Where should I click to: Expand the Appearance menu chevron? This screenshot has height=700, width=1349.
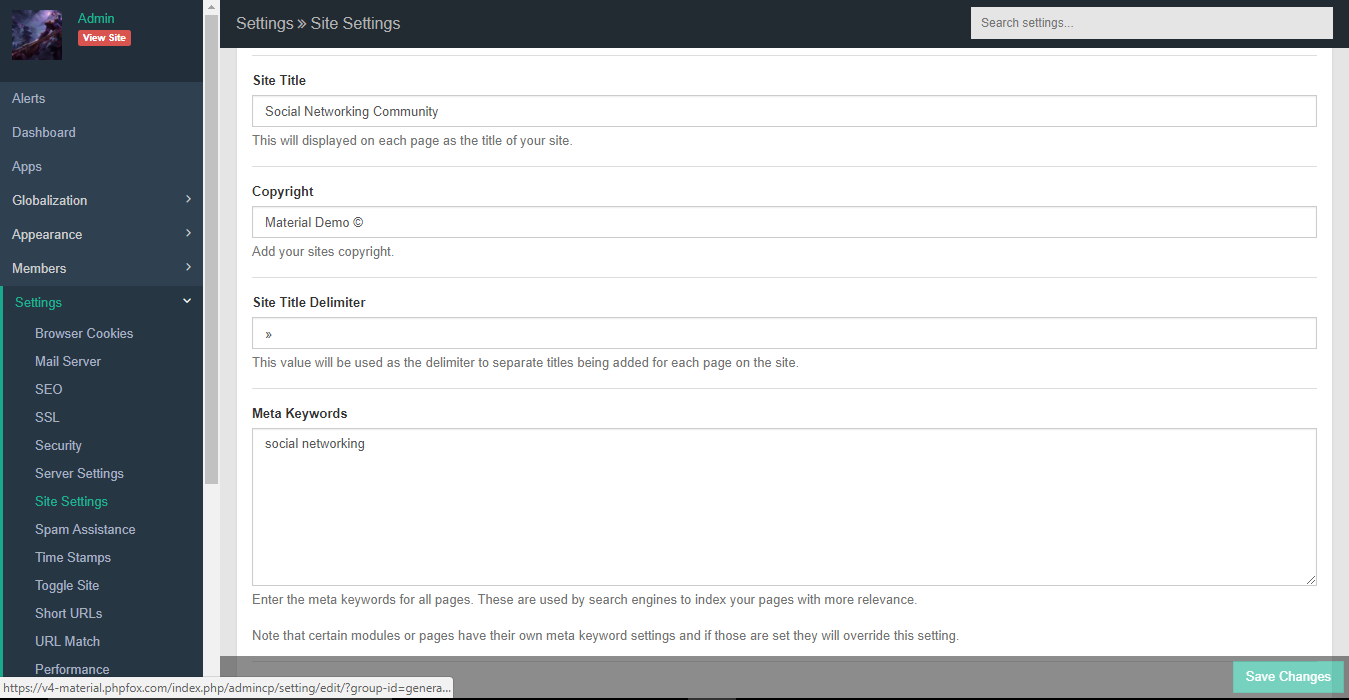coord(188,234)
